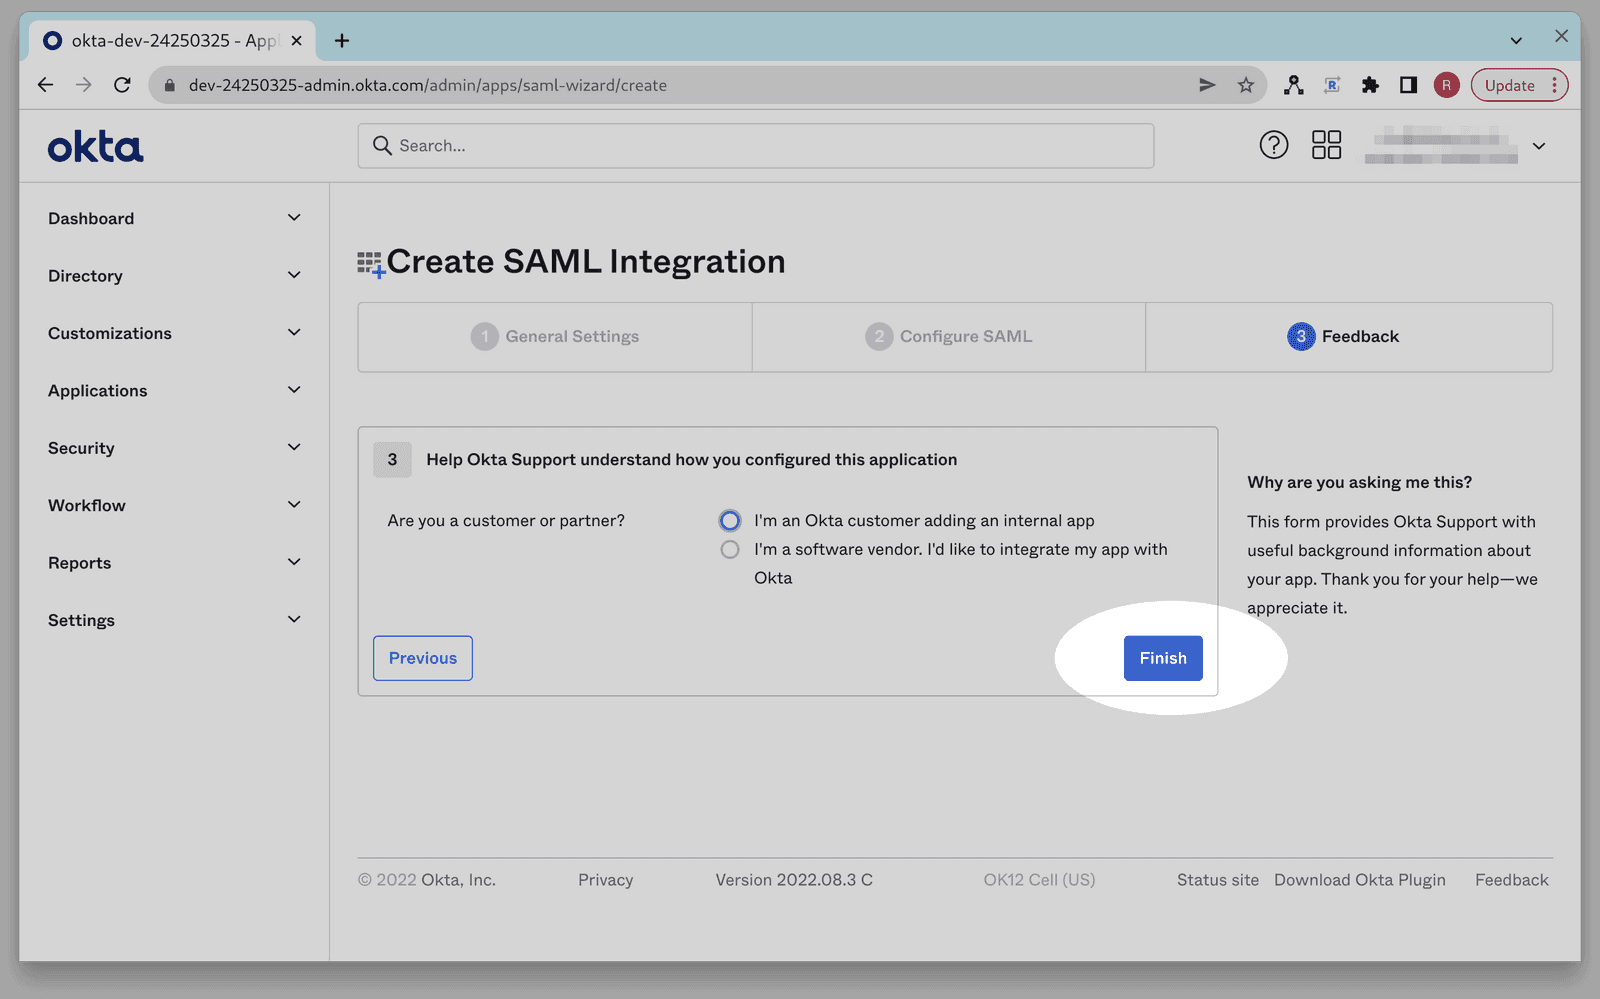Viewport: 1600px width, 999px height.
Task: Go to General Settings step tab
Action: [x=555, y=337]
